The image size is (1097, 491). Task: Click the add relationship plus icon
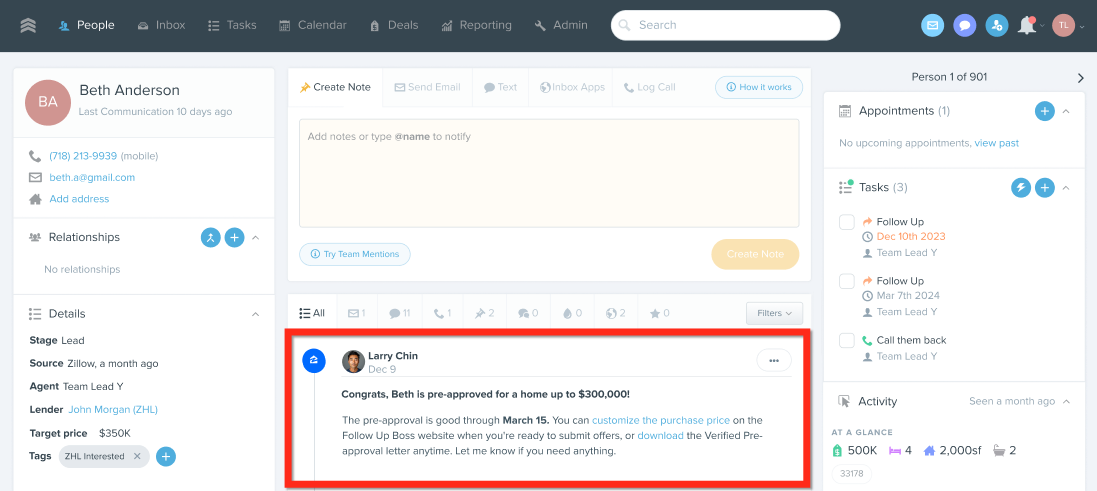[234, 237]
